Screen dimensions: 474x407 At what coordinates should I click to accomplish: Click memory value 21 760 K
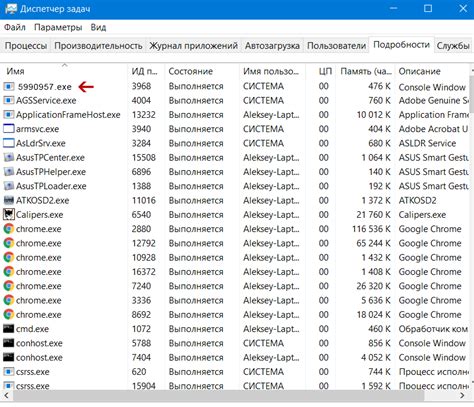pos(373,215)
